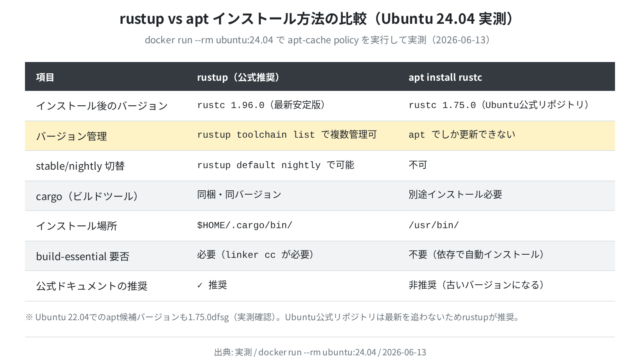This screenshot has height=360, width=640.
Task: Click the cell 'rustup default nightly で可能'
Action: tap(276, 165)
